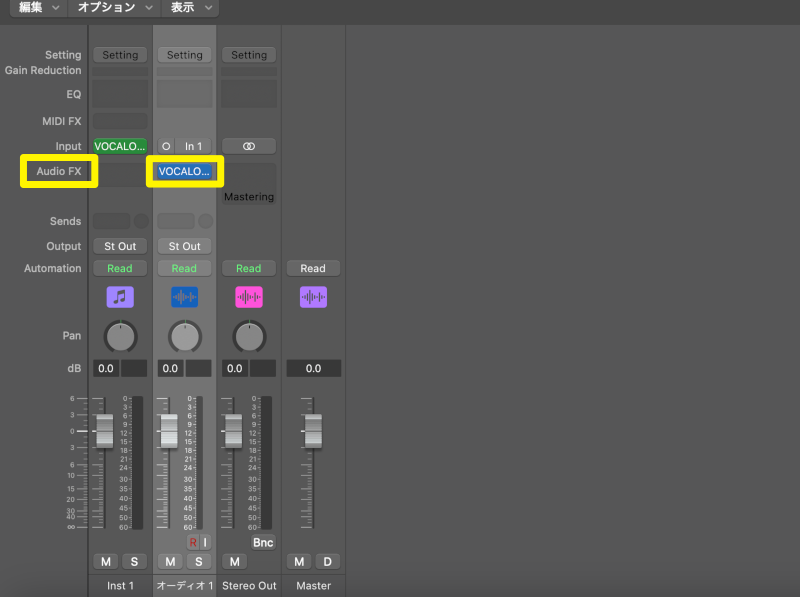Viewport: 800px width, 597px height.
Task: Mute the Master channel strip
Action: 299,562
